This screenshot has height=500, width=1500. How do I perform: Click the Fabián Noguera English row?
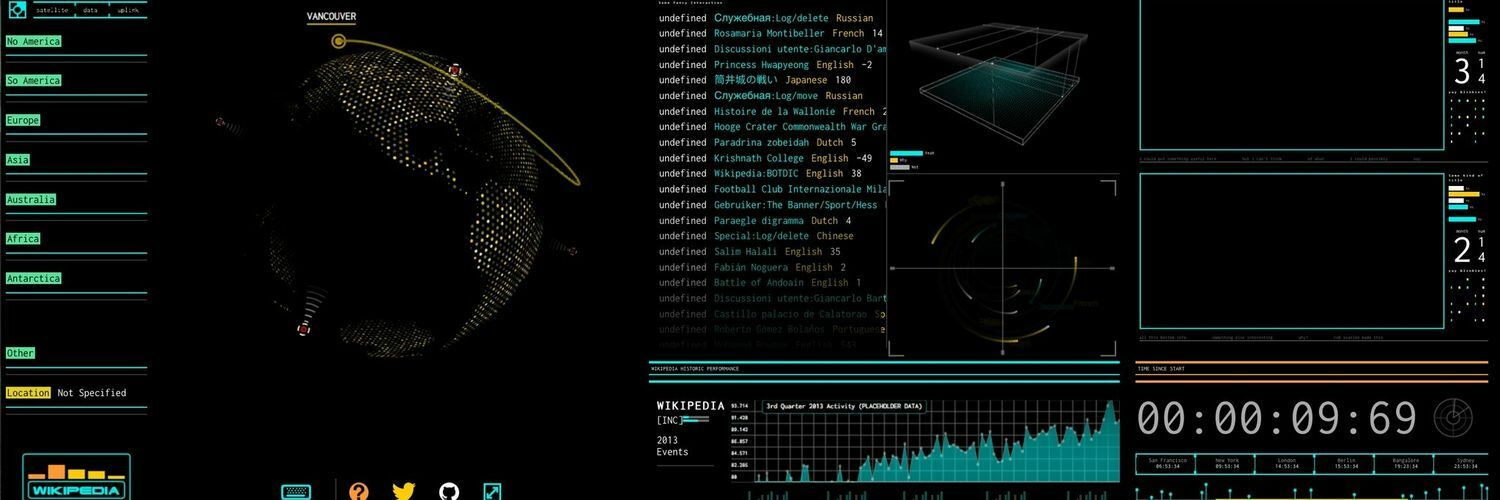coord(753,267)
